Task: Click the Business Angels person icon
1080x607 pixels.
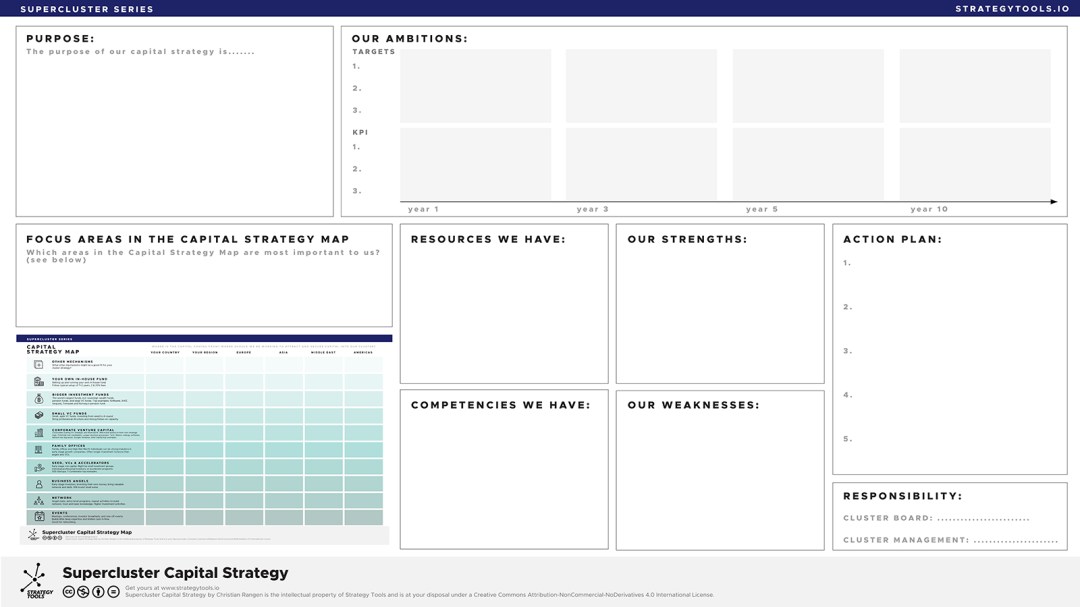Action: (x=39, y=484)
